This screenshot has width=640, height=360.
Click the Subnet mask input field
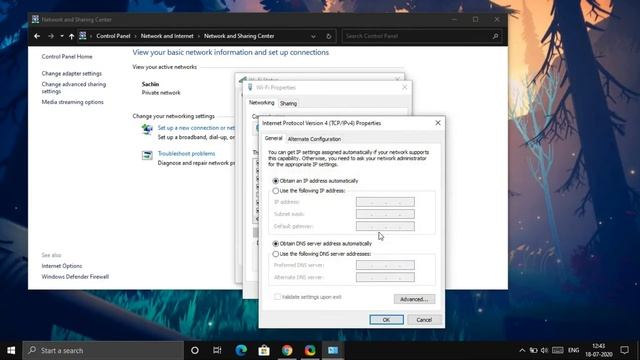coord(385,214)
